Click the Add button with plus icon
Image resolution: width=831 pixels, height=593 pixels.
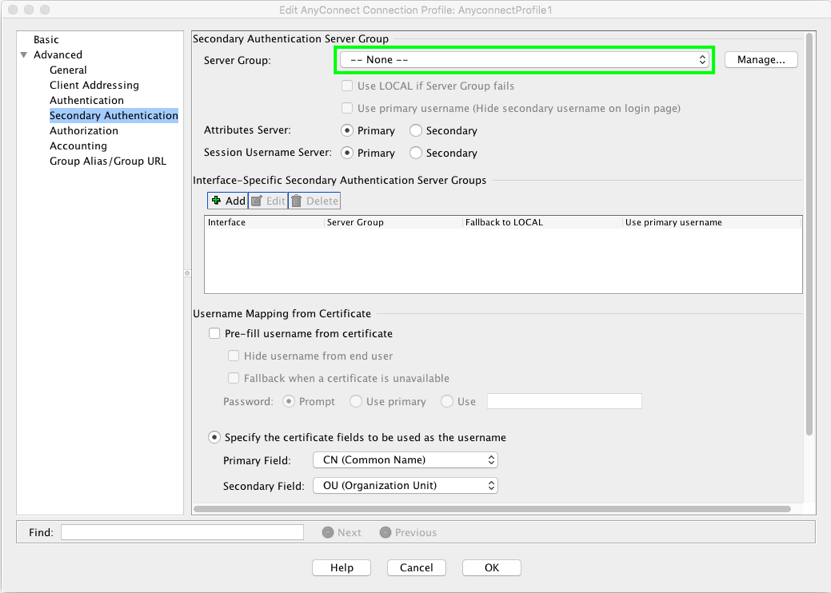(227, 201)
